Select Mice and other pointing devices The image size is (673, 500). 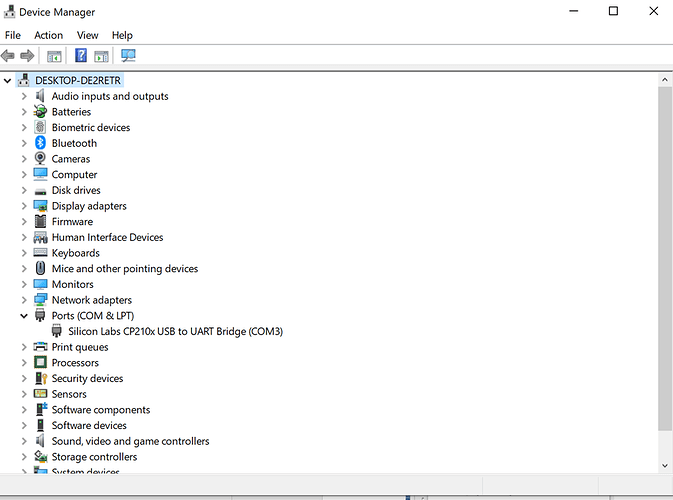click(x=124, y=269)
